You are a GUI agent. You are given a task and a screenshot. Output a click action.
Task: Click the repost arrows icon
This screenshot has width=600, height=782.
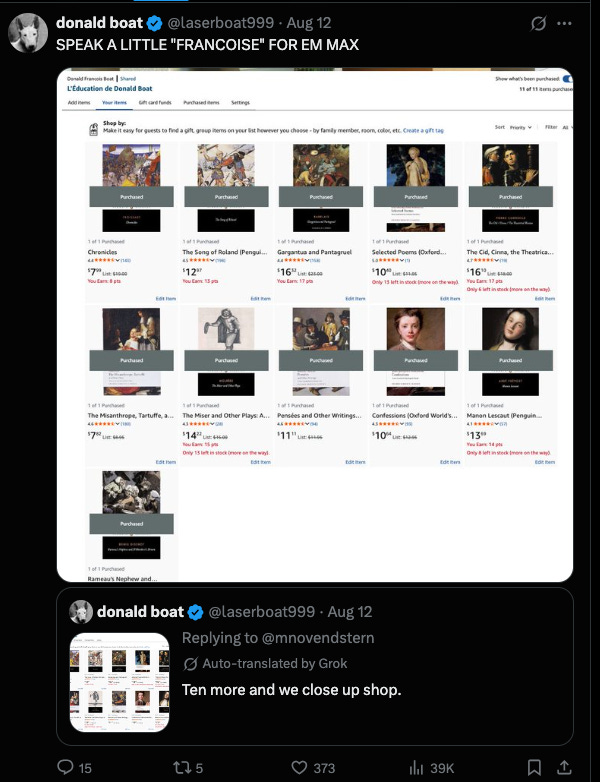pyautogui.click(x=182, y=767)
